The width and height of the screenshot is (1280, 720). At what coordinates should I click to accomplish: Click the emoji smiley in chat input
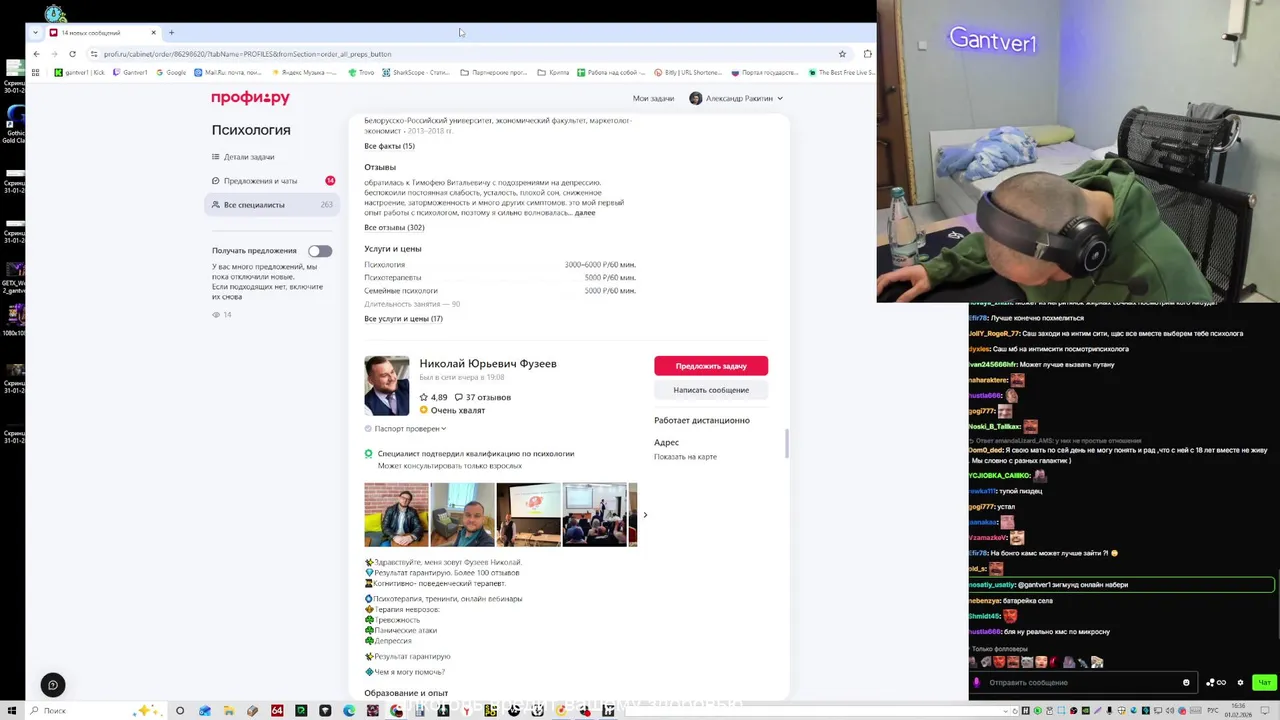tap(1186, 683)
